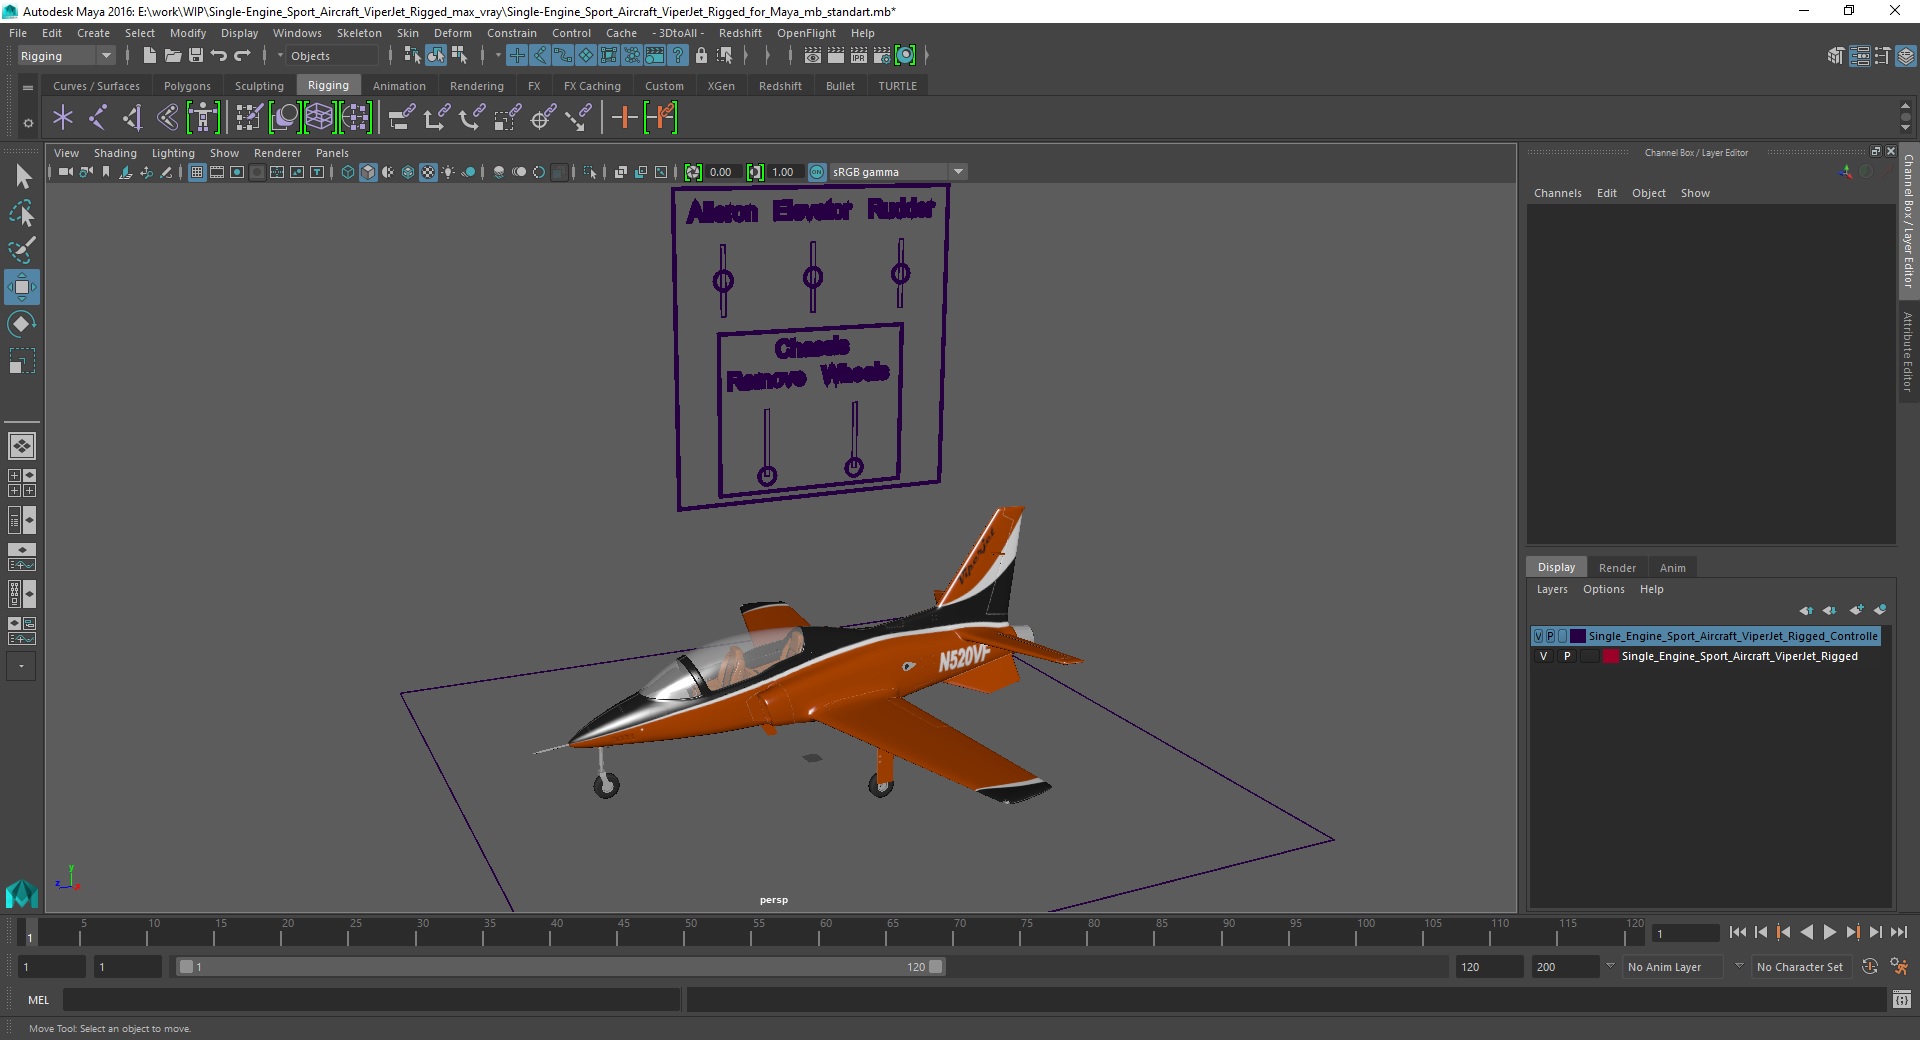Screen dimensions: 1920x1040
Task: Open the shelf gear options menu
Action: pos(28,123)
